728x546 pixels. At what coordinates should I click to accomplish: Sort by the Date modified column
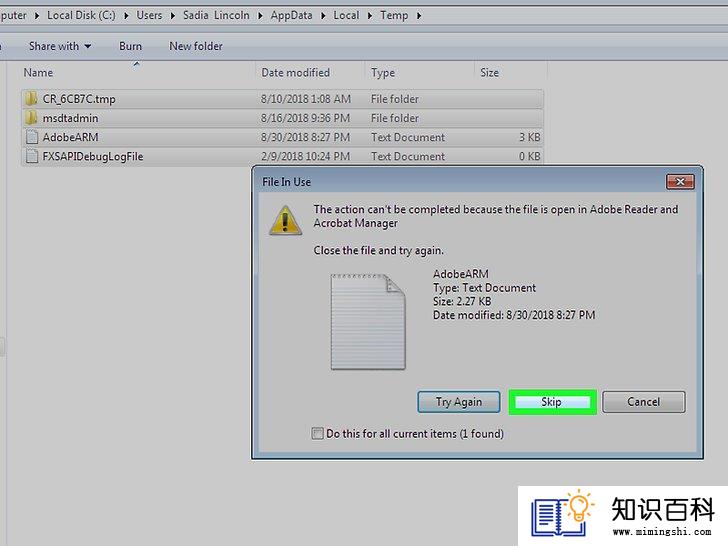click(x=296, y=72)
